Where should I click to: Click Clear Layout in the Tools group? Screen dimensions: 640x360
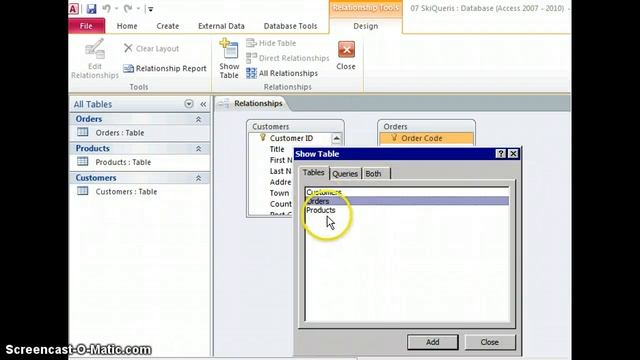151,49
